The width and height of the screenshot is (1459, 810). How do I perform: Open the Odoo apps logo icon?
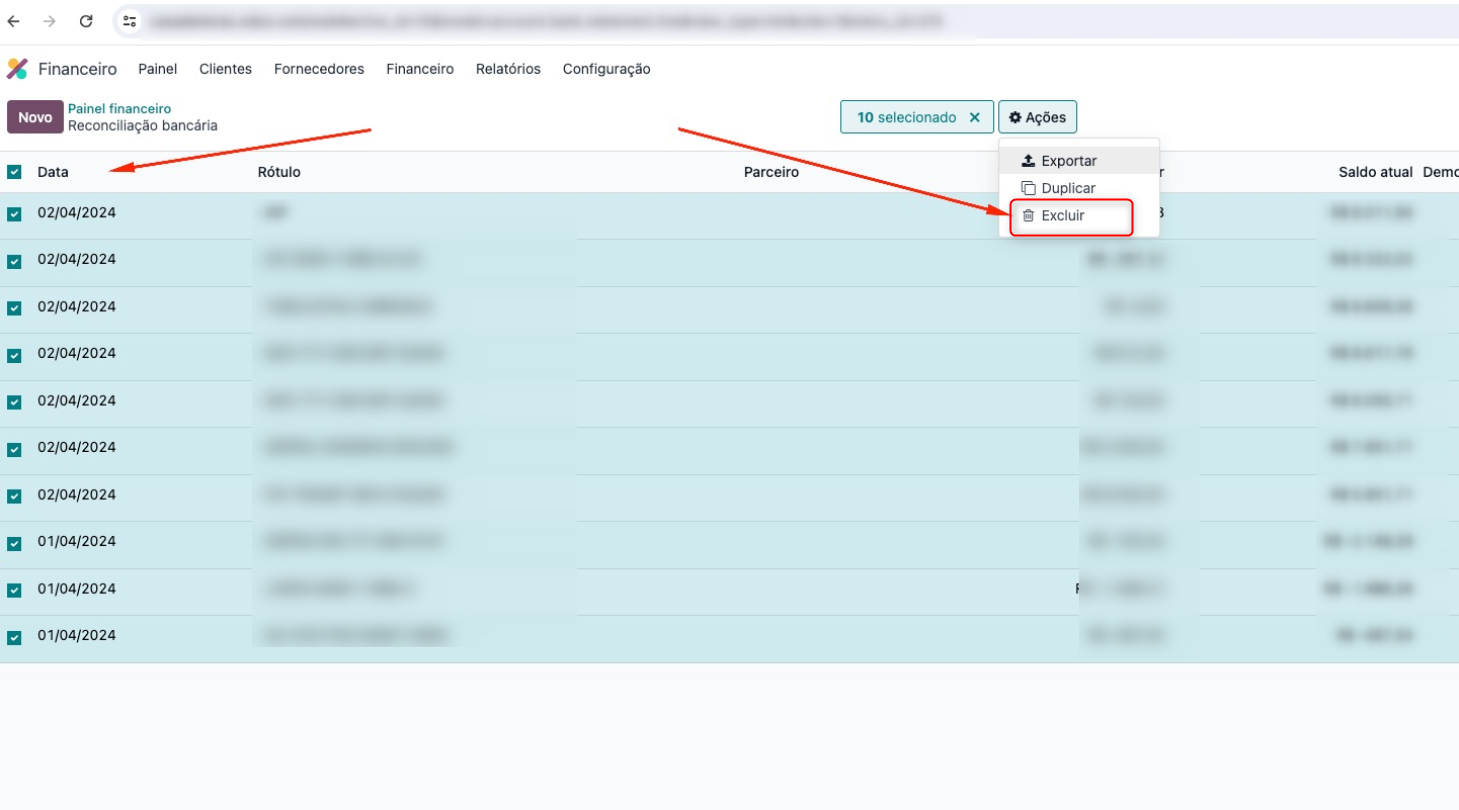(x=17, y=69)
